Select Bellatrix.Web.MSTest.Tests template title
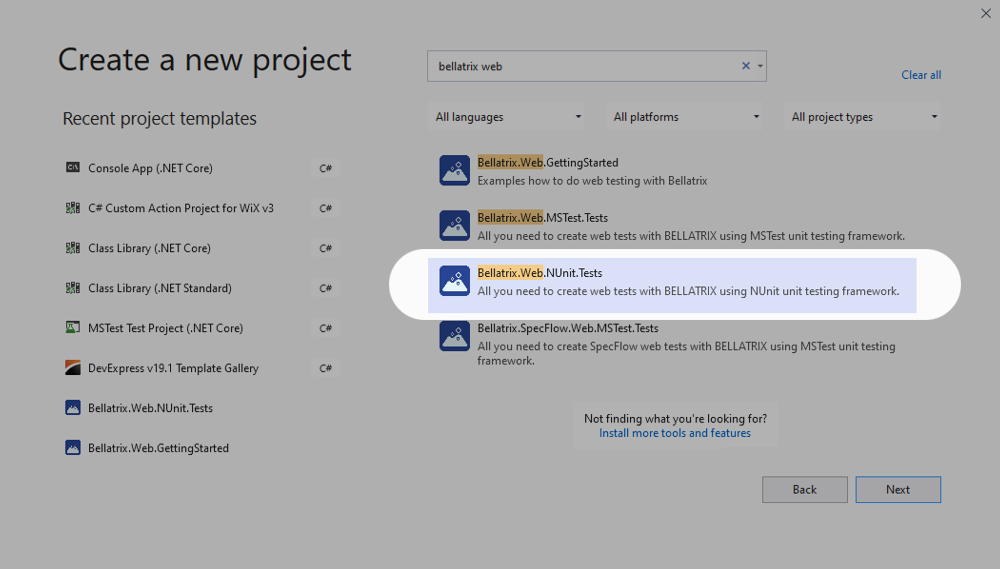This screenshot has height=569, width=1000. [x=543, y=218]
